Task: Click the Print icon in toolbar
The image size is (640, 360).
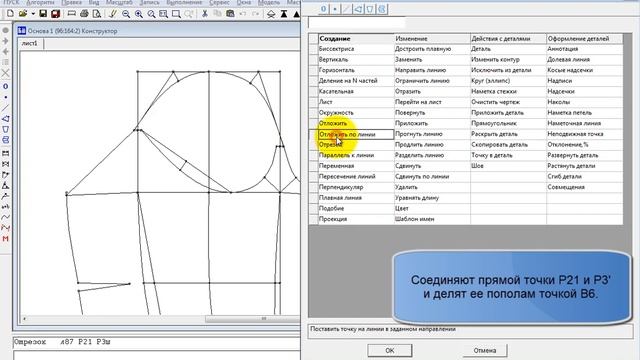Action: [84, 13]
